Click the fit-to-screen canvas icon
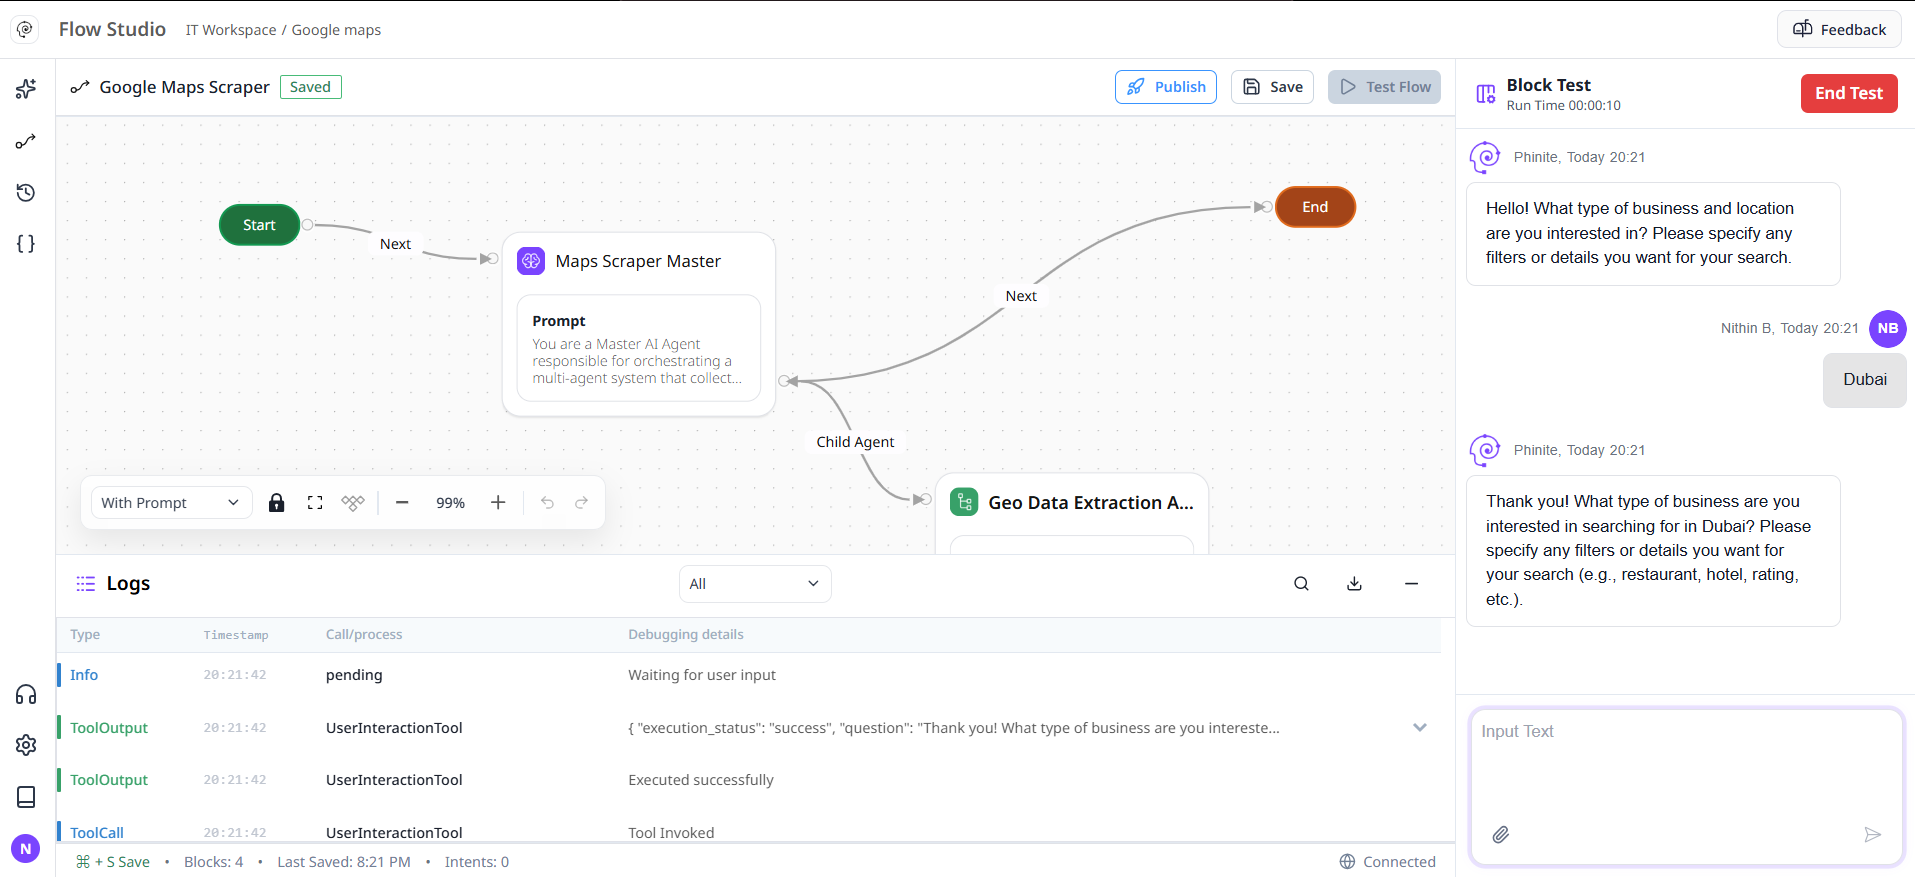 coord(315,503)
